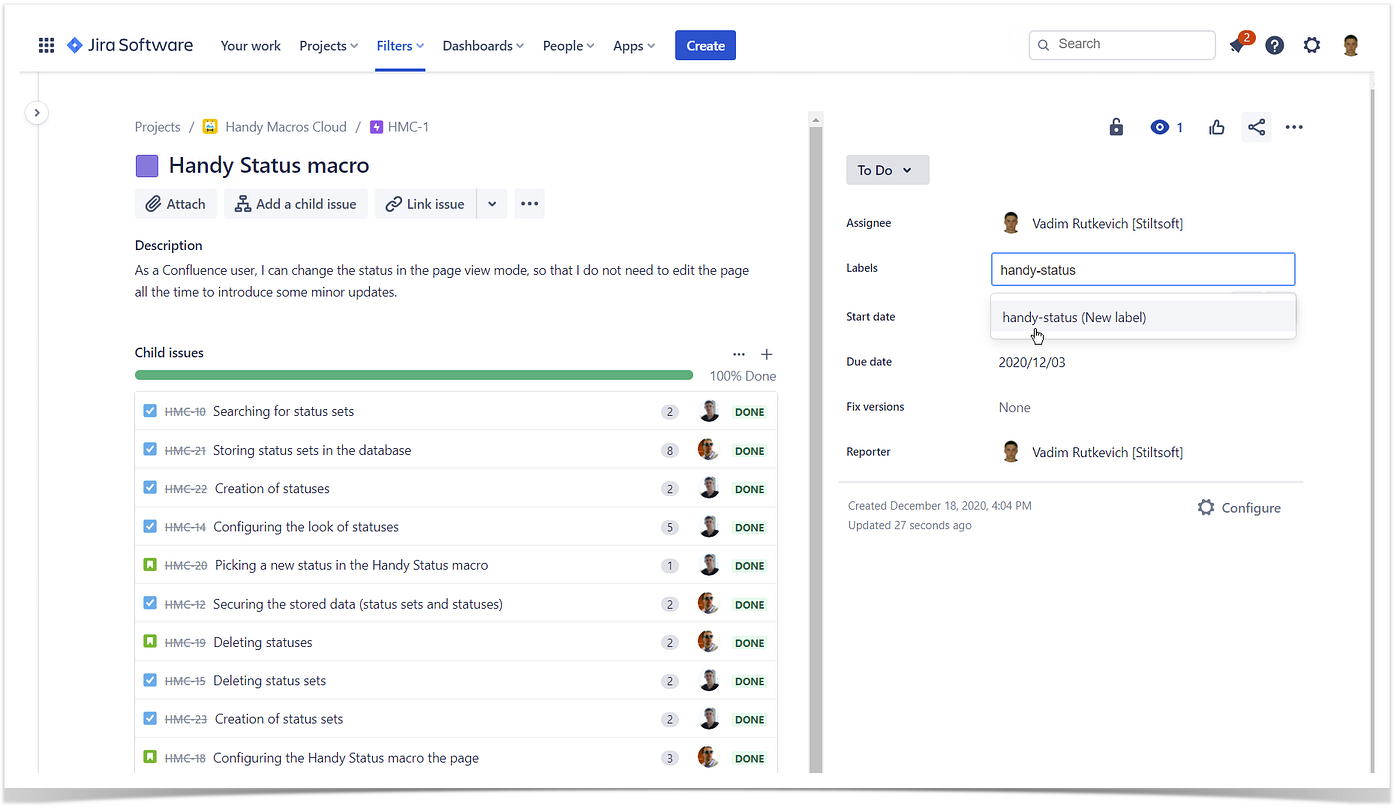The width and height of the screenshot is (1400, 810).
Task: Click Fix versions value None
Action: pyautogui.click(x=1014, y=407)
